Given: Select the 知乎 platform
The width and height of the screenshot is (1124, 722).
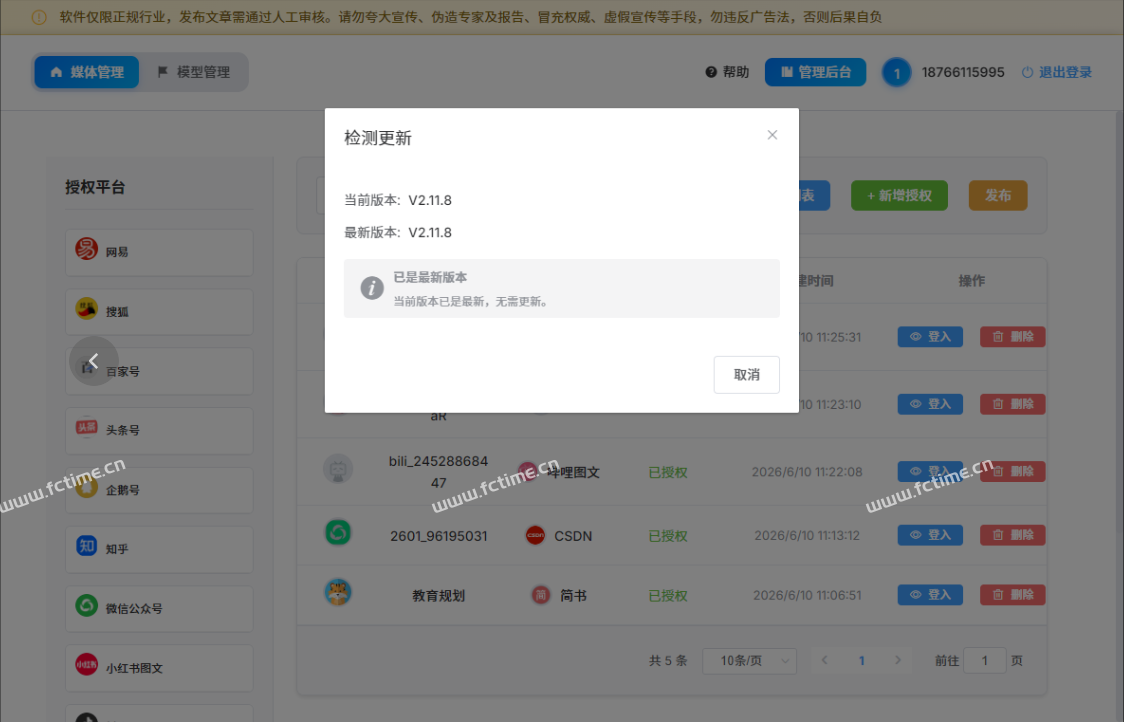Looking at the screenshot, I should tap(159, 550).
